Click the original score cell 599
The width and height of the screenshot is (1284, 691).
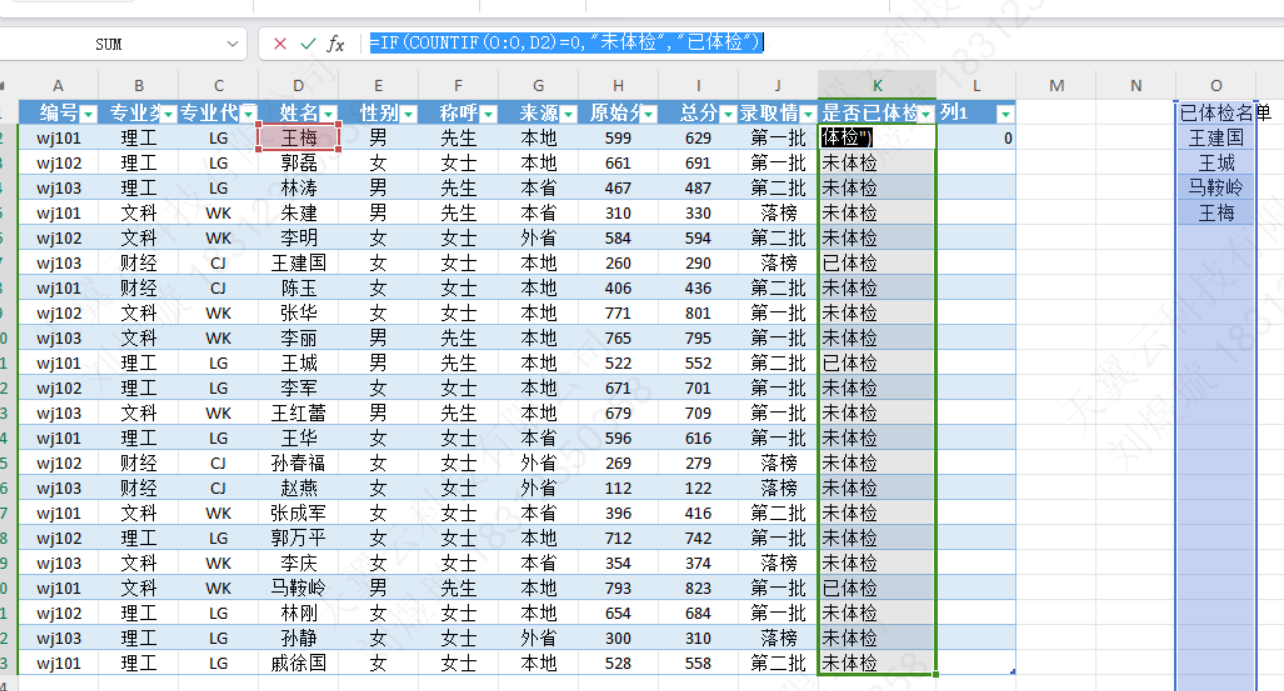point(618,138)
